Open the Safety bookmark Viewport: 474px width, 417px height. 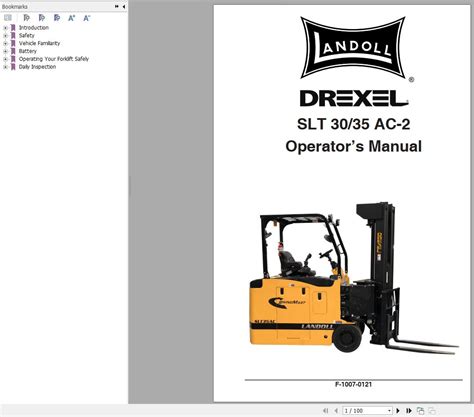(x=27, y=35)
